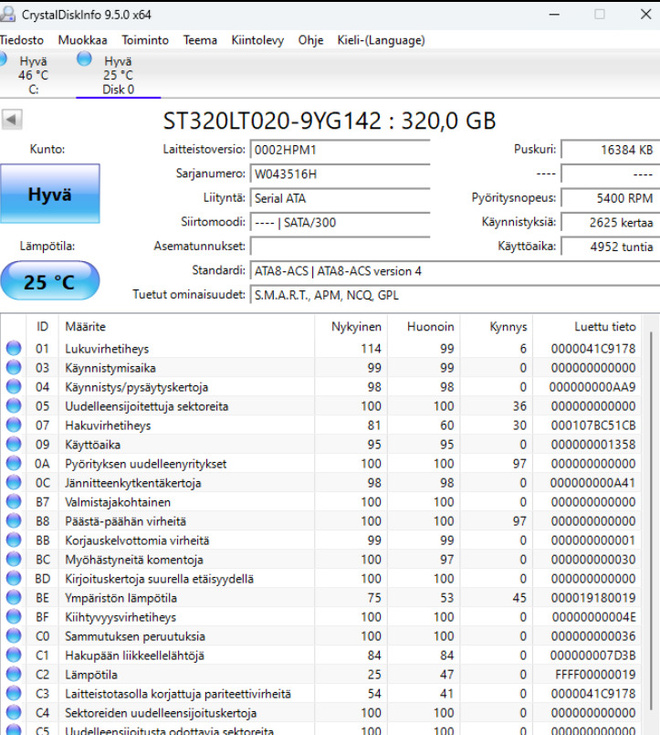The width and height of the screenshot is (660, 735).
Task: Click the status orb beside Ympäristön lämpötila
Action: coord(14,598)
